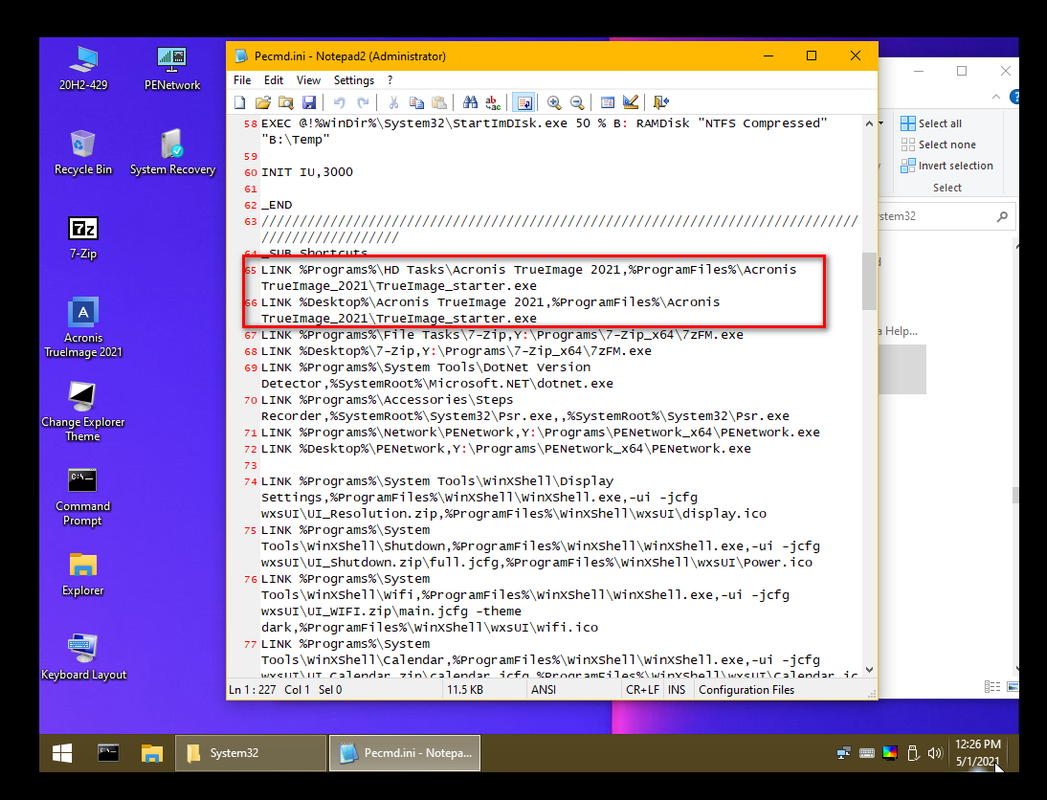This screenshot has width=1047, height=800.
Task: Open the Settings menu
Action: [x=354, y=80]
